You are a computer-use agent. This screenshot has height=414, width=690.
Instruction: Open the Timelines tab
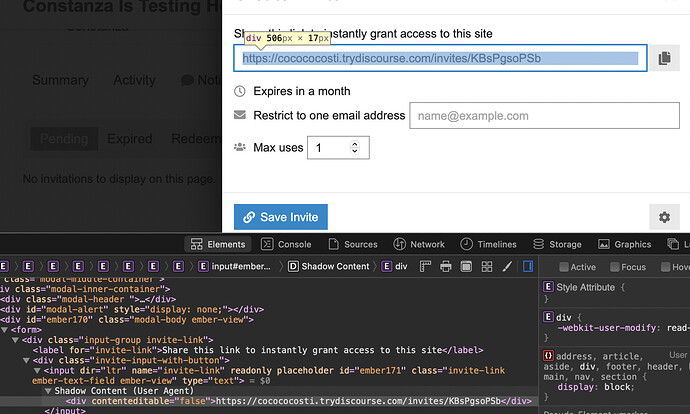pos(488,244)
